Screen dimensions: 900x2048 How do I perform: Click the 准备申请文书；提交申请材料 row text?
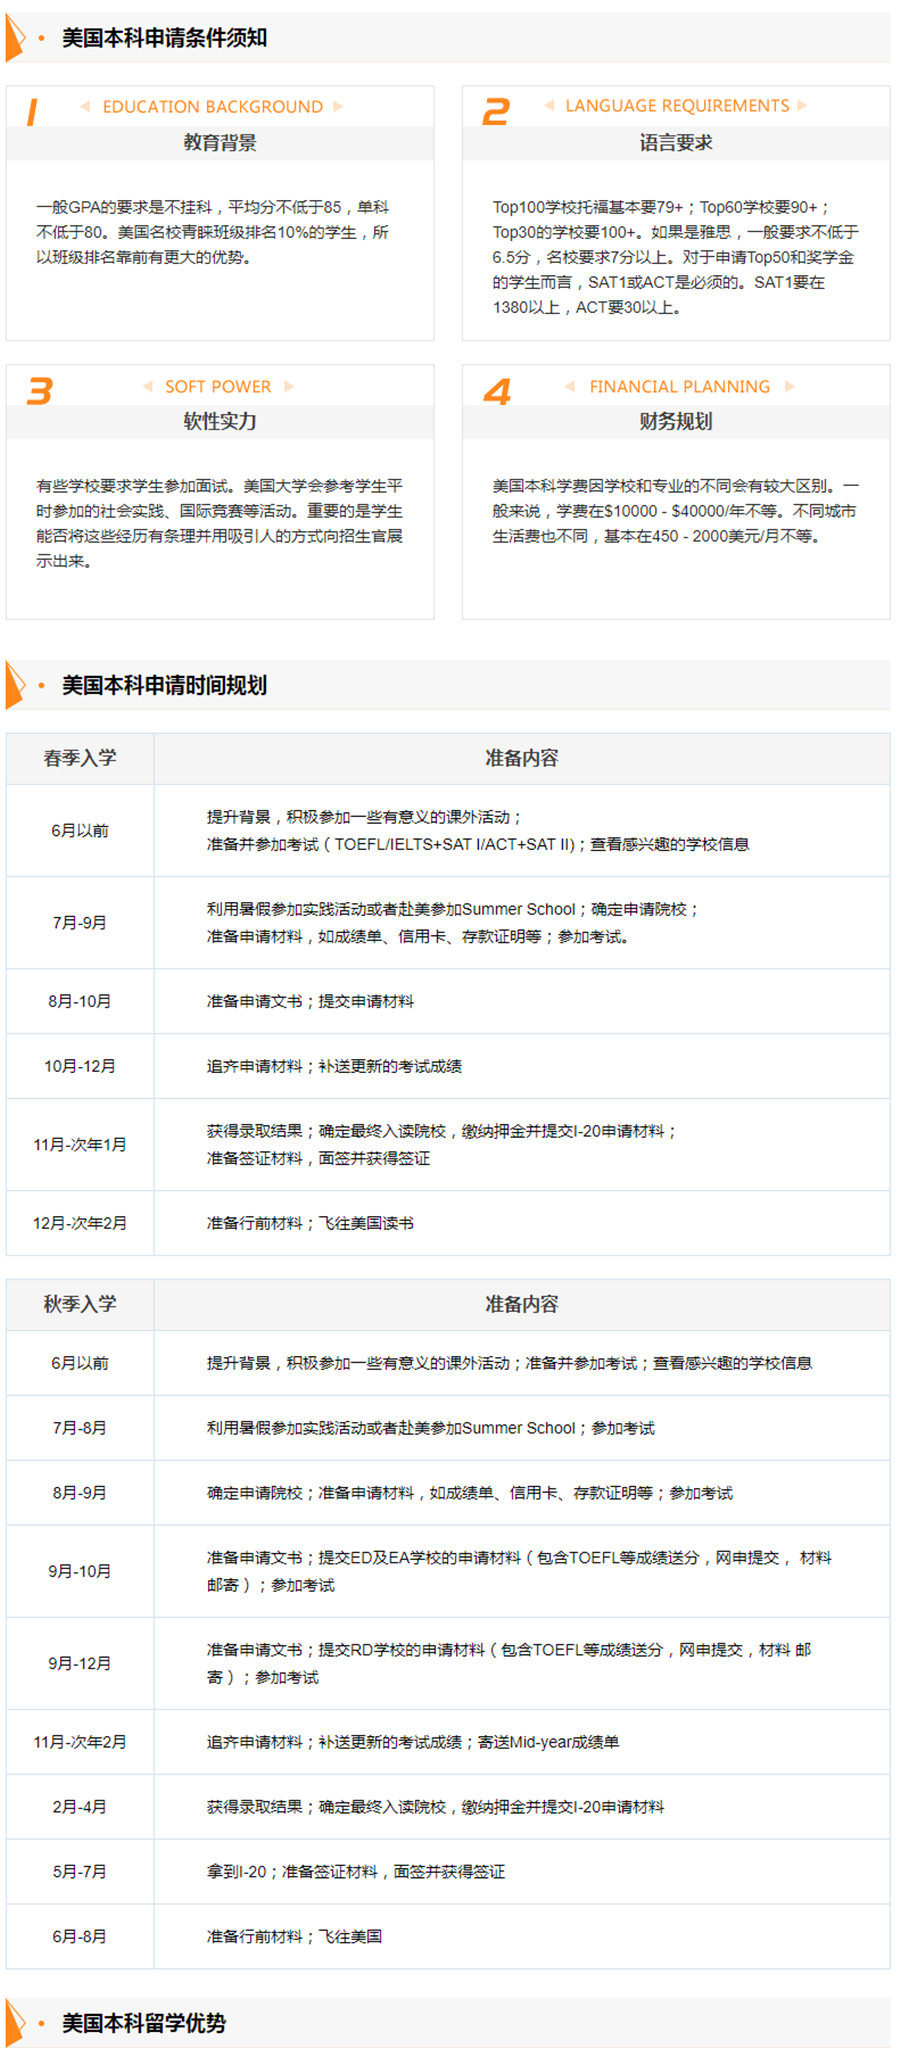[310, 1001]
